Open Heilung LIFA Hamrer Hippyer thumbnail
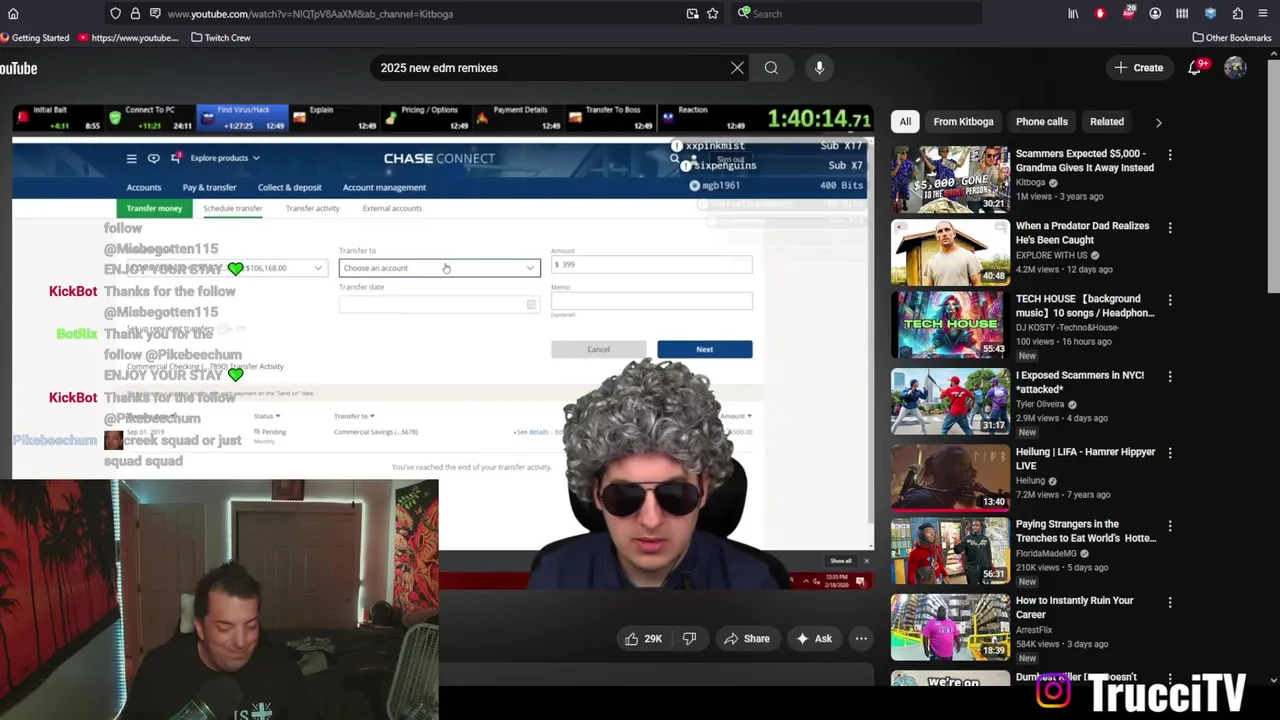Screen dimensions: 1280x720 950,477
